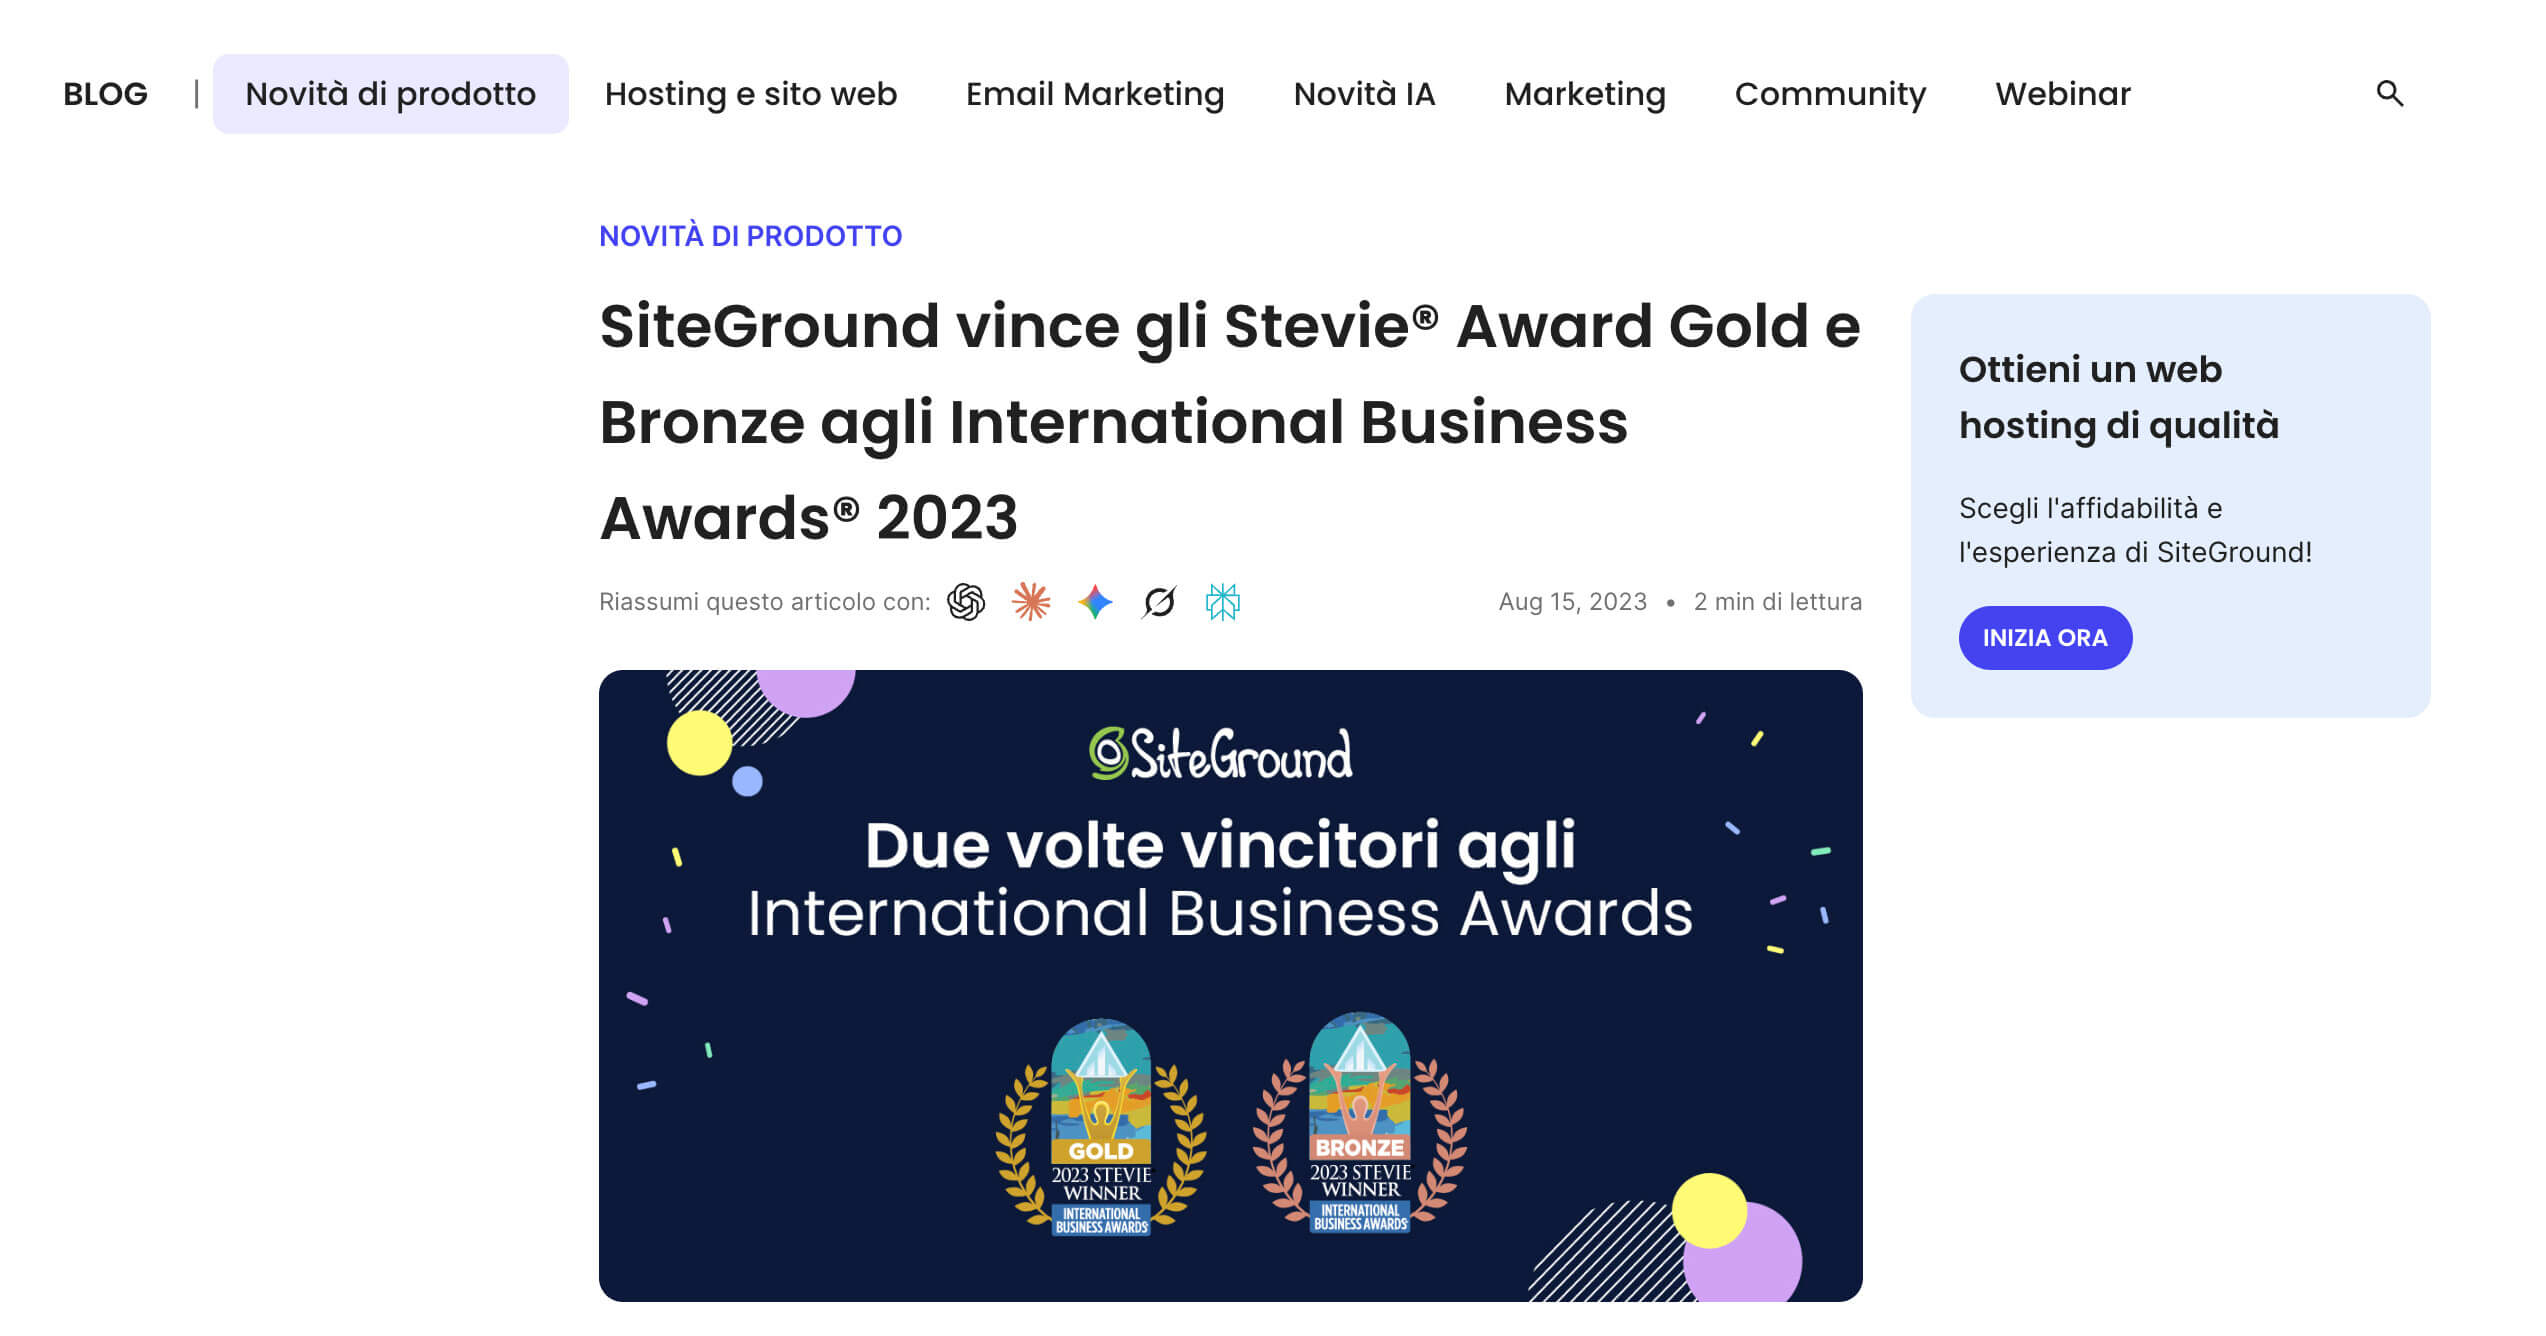Visit the Community section

coord(1831,93)
